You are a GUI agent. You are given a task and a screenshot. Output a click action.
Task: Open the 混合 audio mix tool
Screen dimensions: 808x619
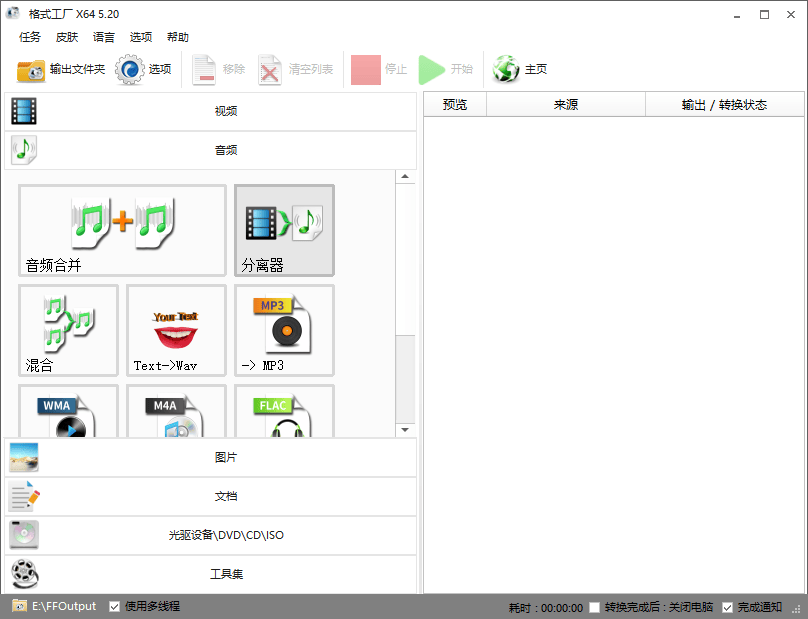point(69,330)
